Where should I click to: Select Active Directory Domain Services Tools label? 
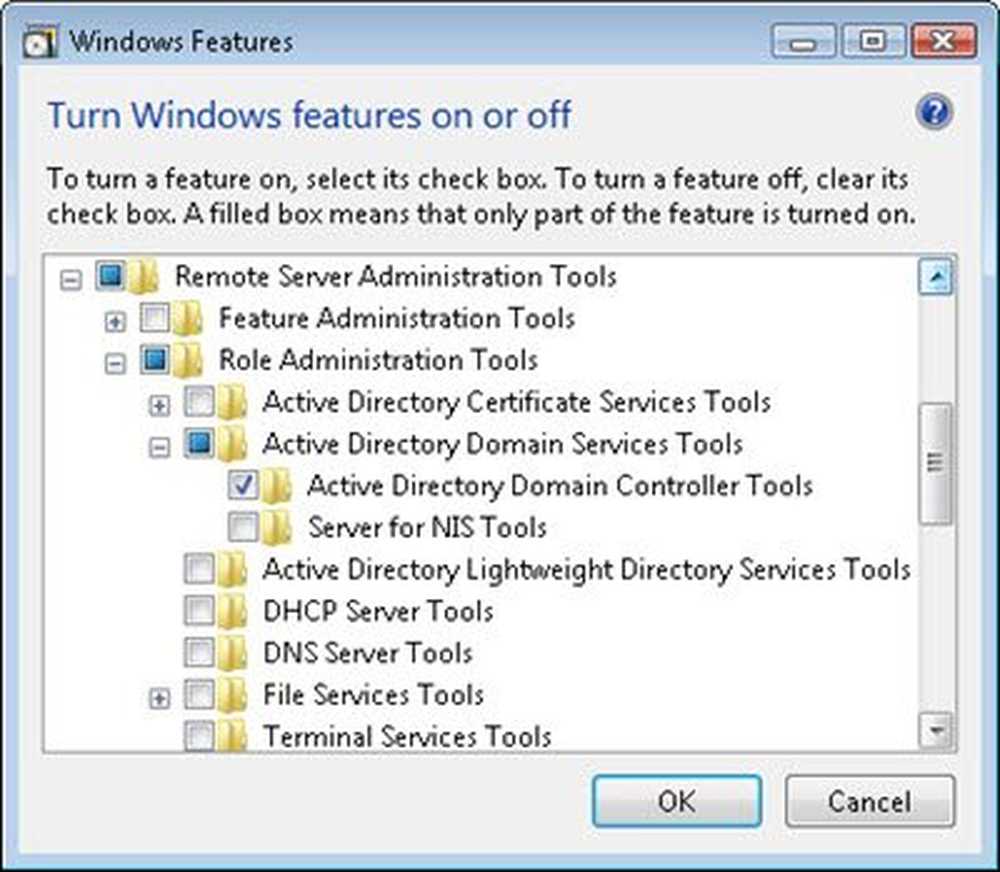503,444
